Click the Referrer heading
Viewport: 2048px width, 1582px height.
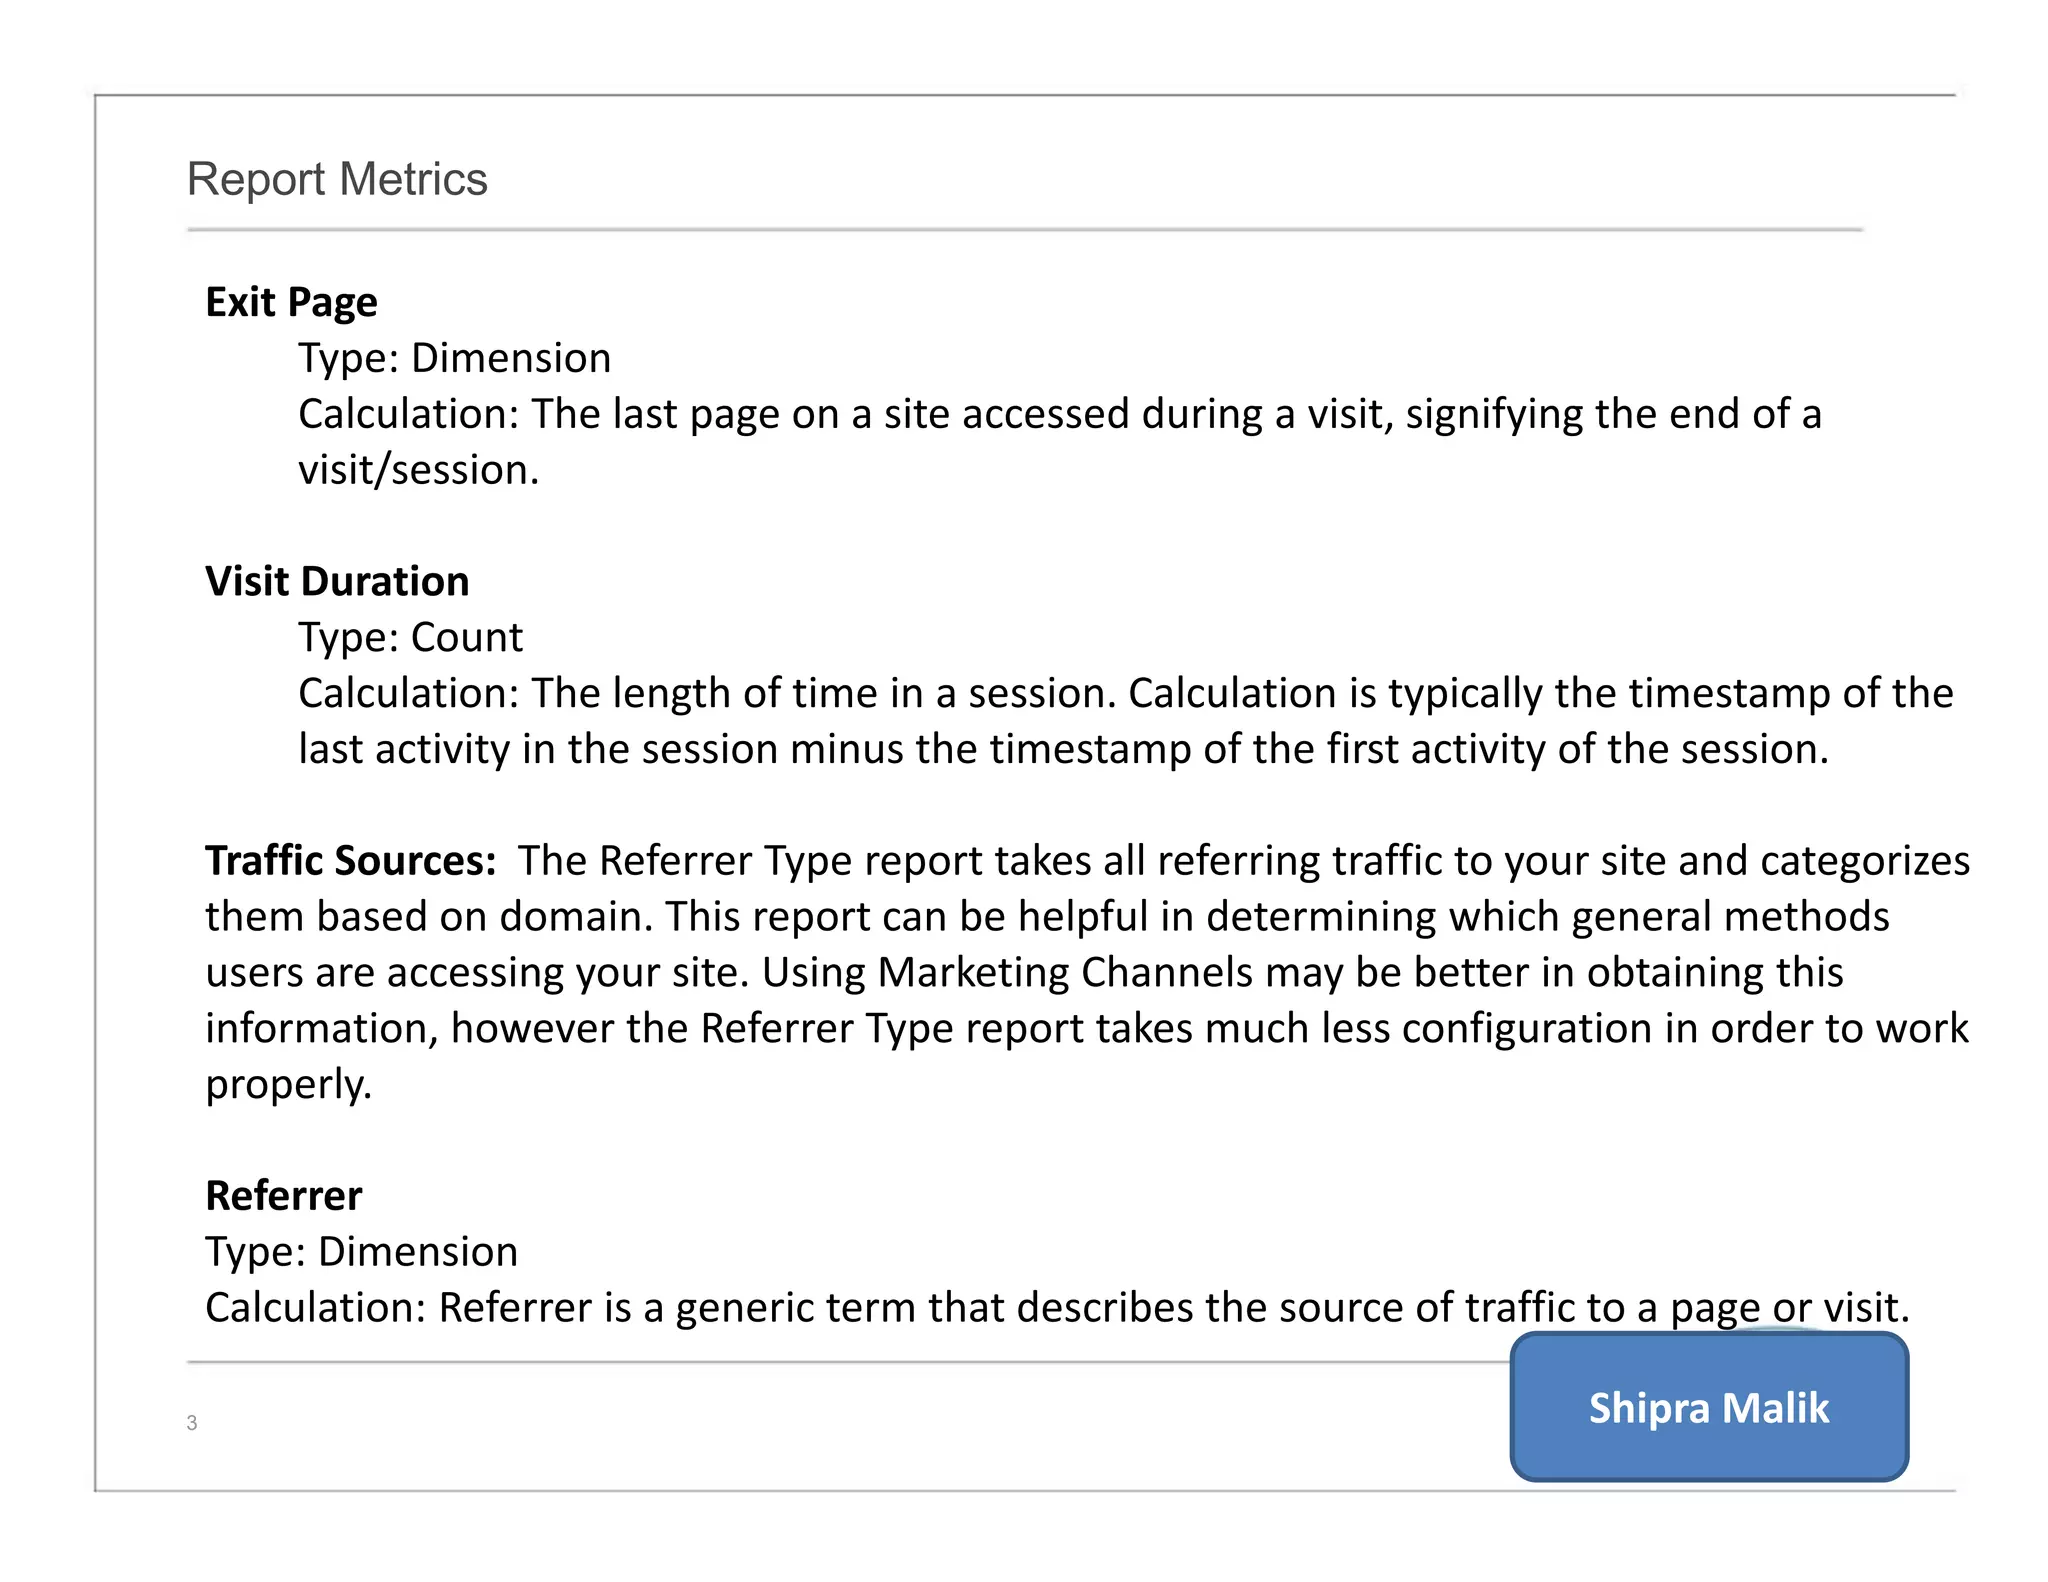click(284, 1195)
